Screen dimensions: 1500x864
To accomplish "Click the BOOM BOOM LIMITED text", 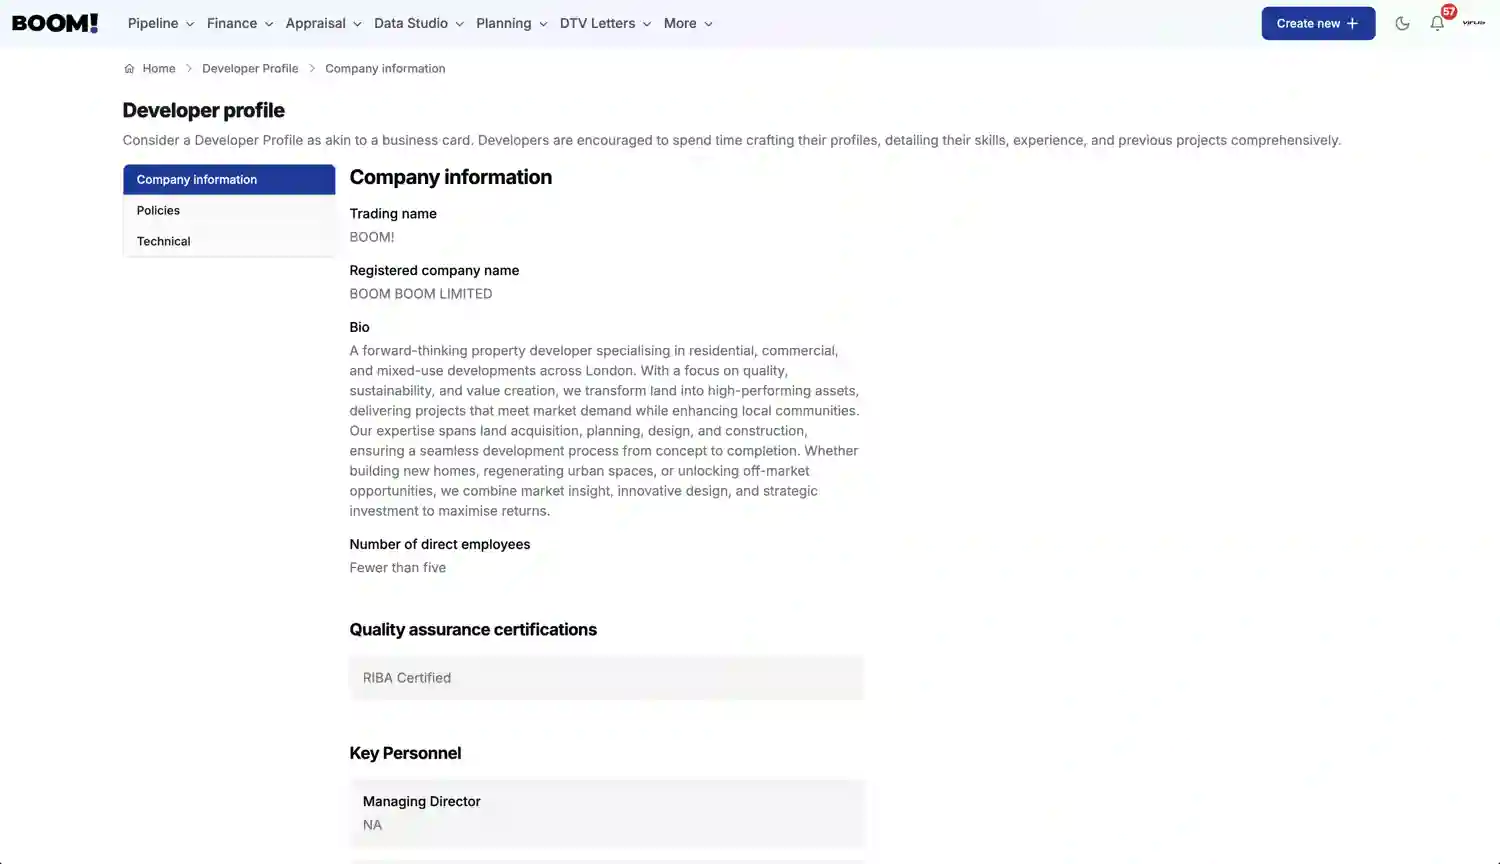I will pos(421,294).
